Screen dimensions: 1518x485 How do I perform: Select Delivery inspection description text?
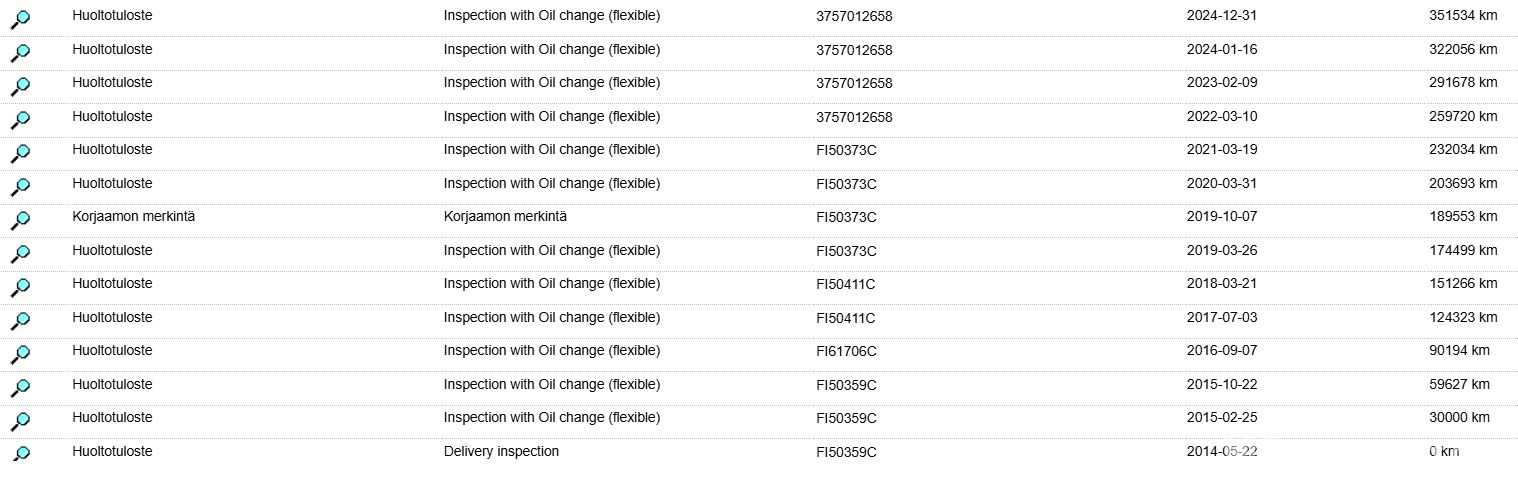[x=501, y=451]
